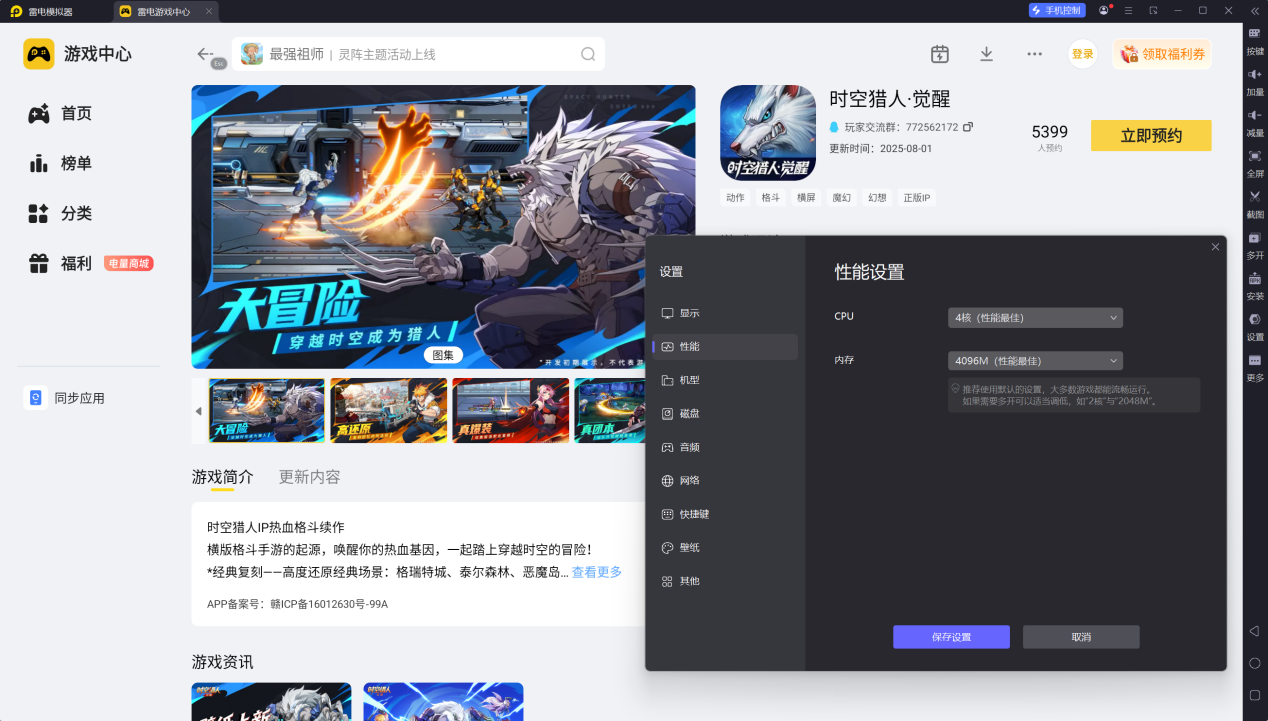Viewport: 1268px width, 721px height.
Task: Switch to the 游戏简介 tab
Action: tap(223, 477)
